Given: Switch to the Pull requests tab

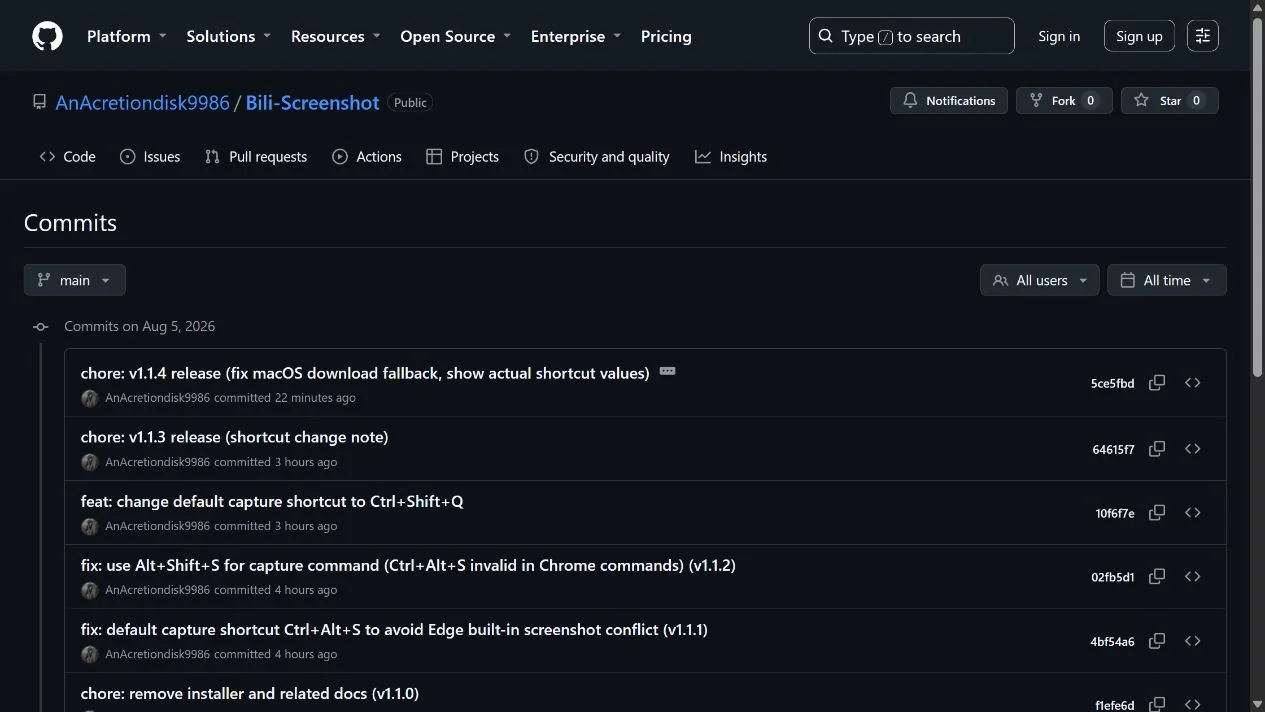Looking at the screenshot, I should 256,157.
